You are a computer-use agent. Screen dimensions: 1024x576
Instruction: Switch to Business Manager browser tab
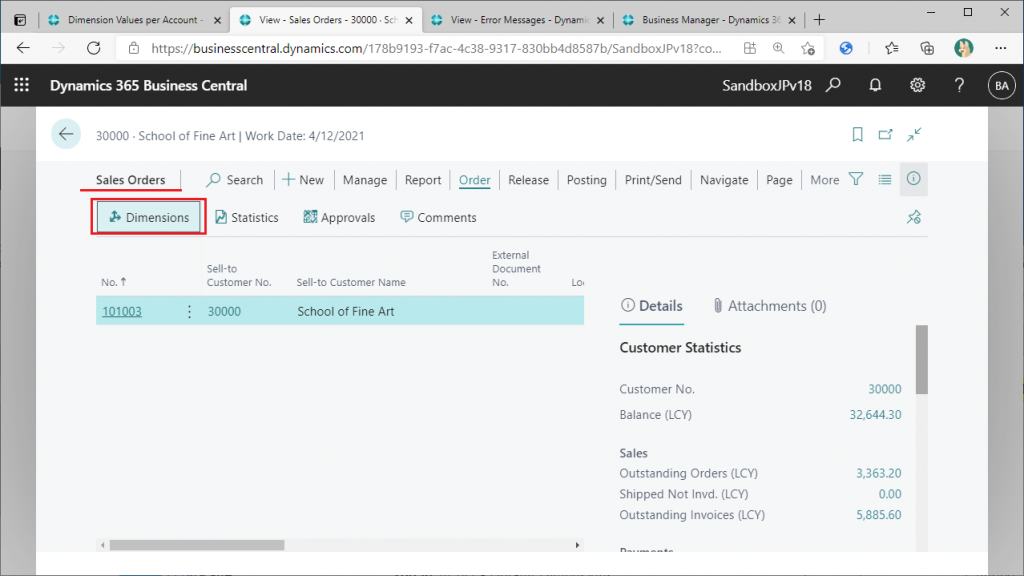pos(711,20)
